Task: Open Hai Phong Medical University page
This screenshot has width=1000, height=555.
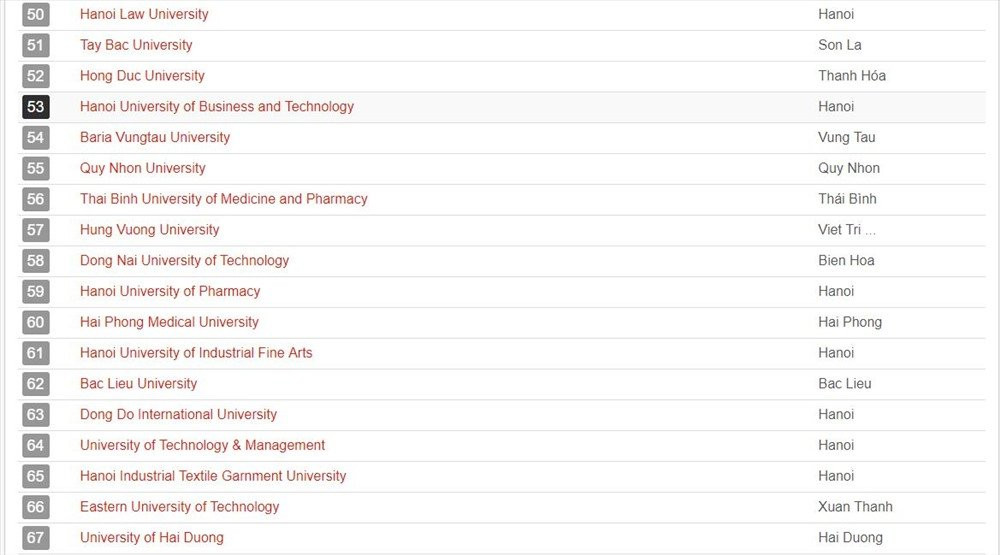Action: point(169,322)
